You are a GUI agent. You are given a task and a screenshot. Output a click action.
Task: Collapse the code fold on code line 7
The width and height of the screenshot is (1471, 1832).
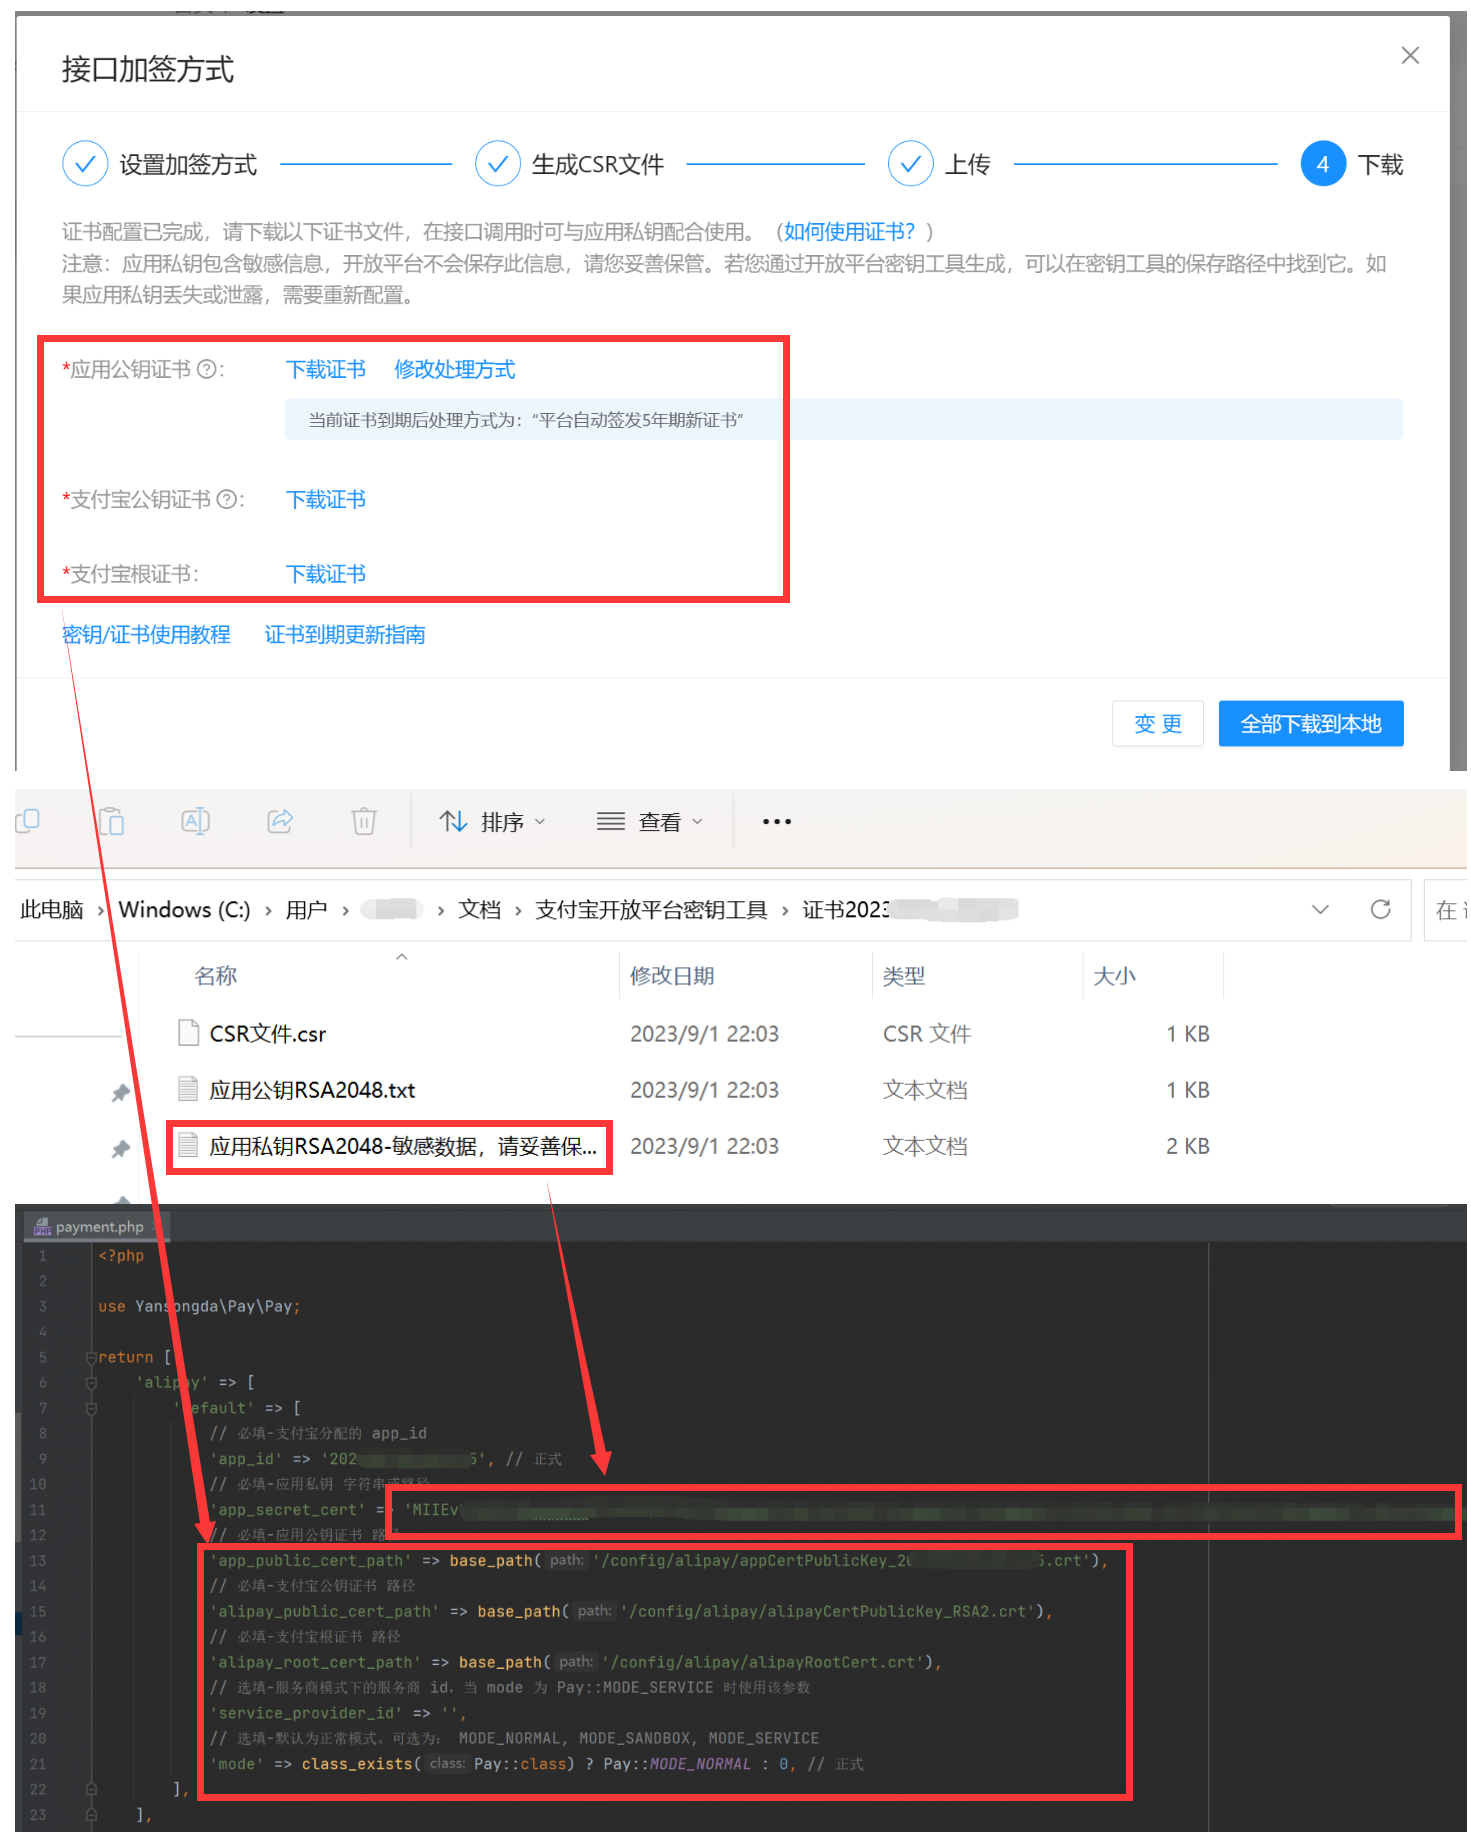coord(91,1409)
